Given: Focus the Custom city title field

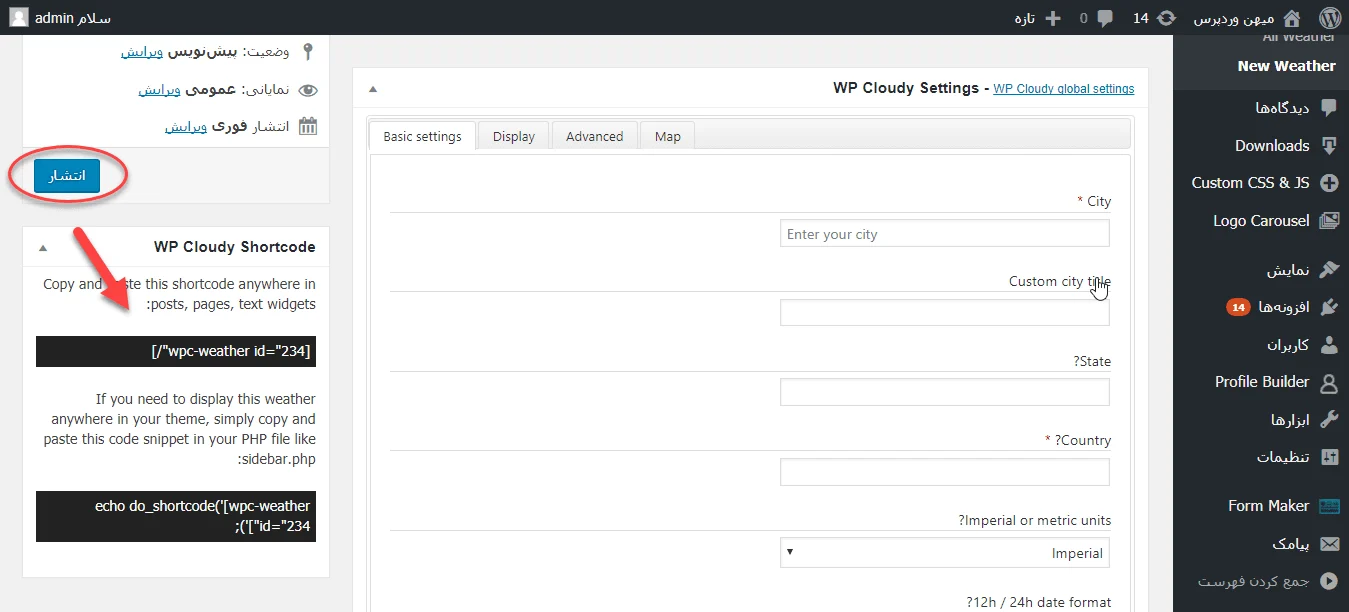Looking at the screenshot, I should coord(944,313).
